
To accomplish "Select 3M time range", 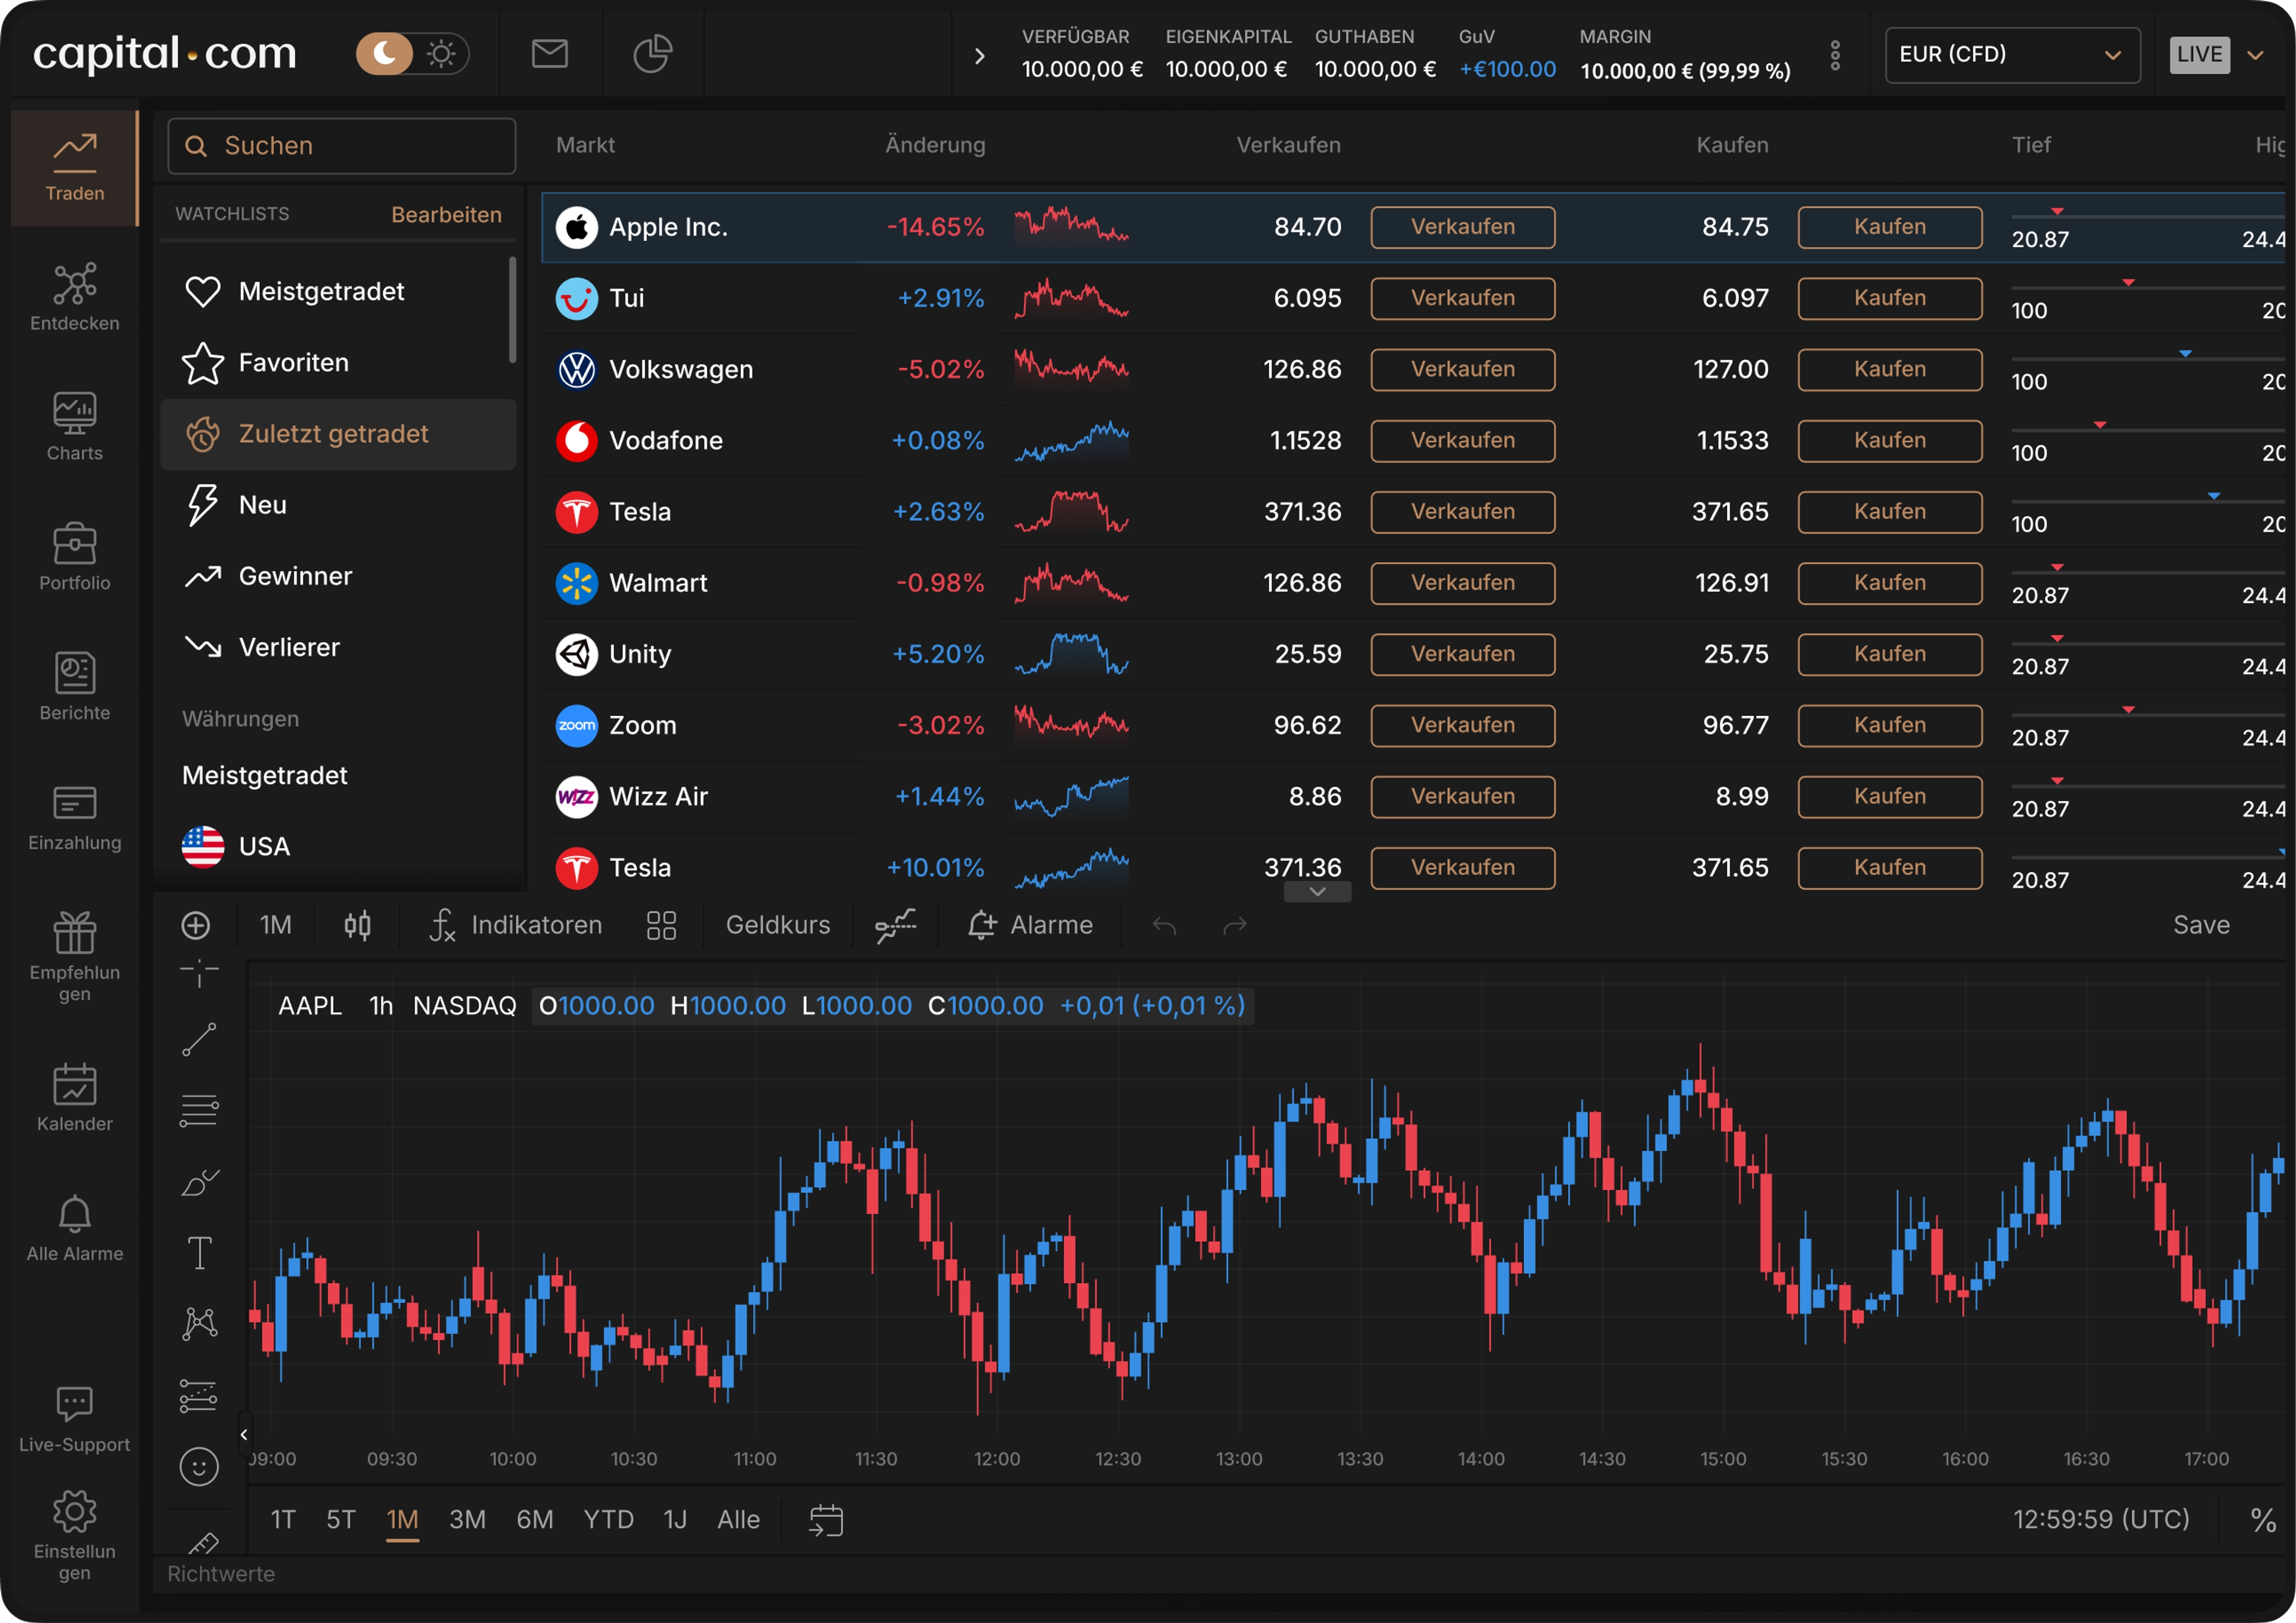I will click(x=467, y=1520).
